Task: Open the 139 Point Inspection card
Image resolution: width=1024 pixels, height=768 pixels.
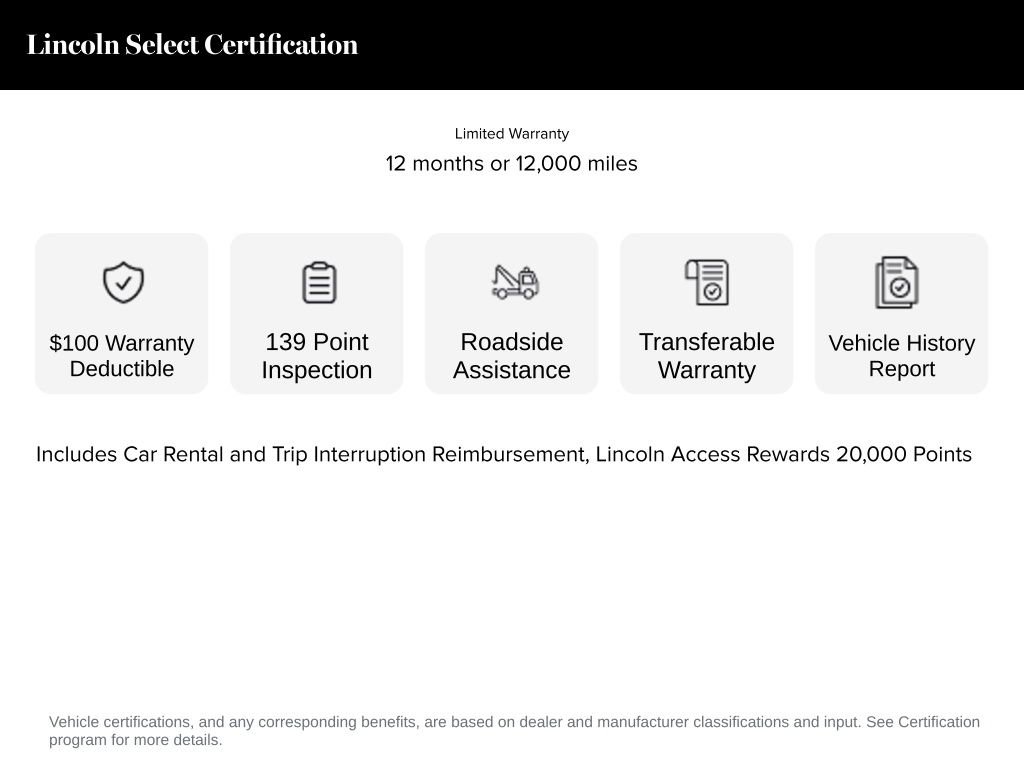Action: click(316, 313)
